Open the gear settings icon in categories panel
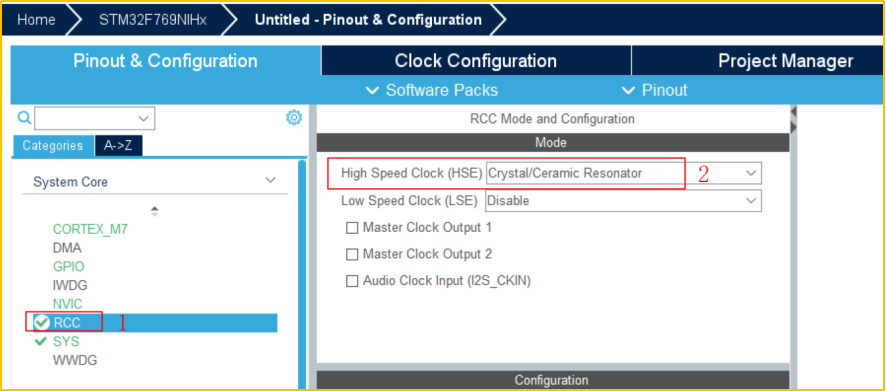Screen dimensions: 886x391 294,118
